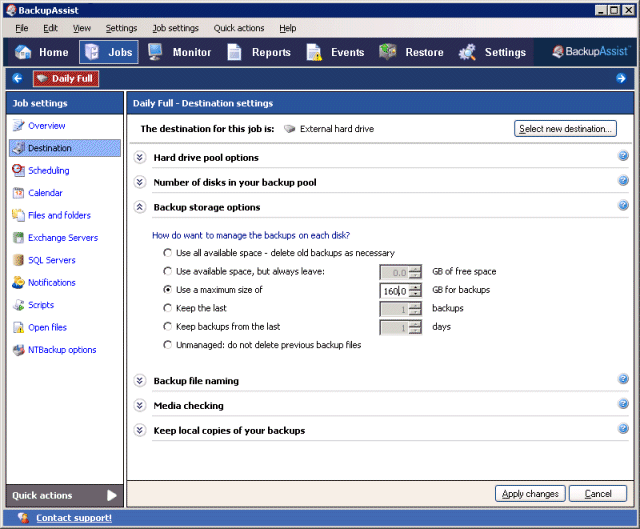Select Use a maximum size of option
Viewport: 640px width, 529px height.
(167, 289)
